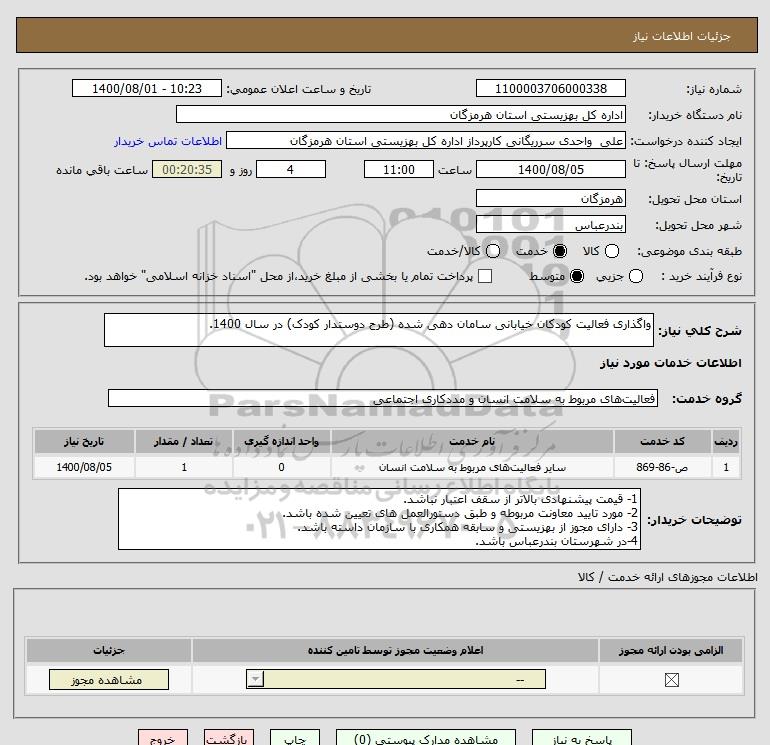The image size is (770, 745).
Task: Click the تعداد / مقدار column header
Action: (184, 441)
